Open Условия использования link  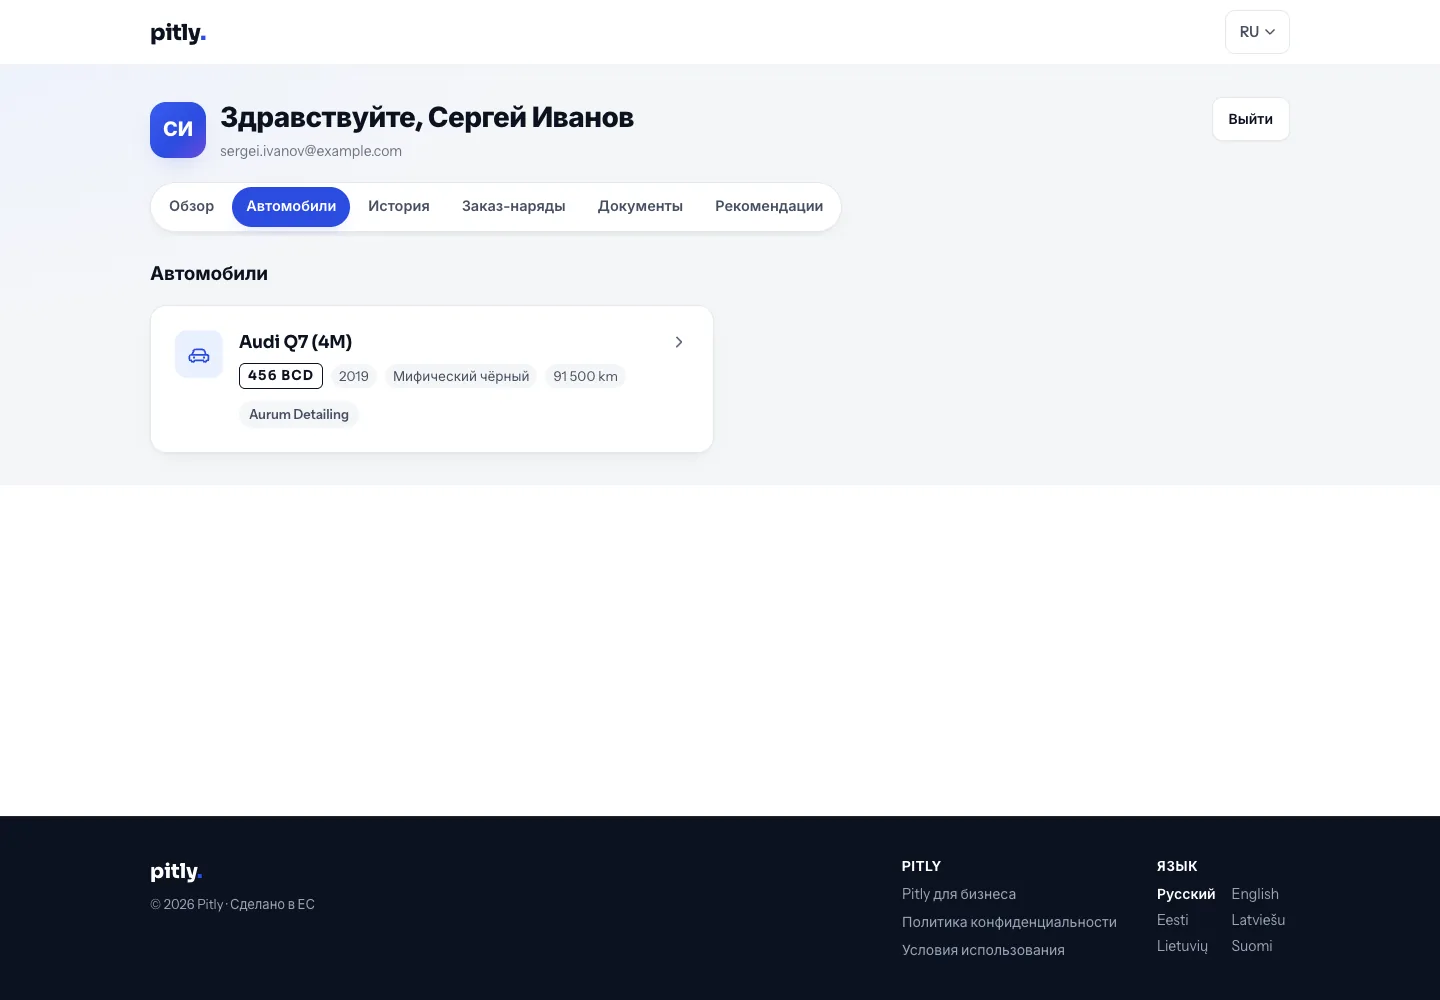(983, 950)
